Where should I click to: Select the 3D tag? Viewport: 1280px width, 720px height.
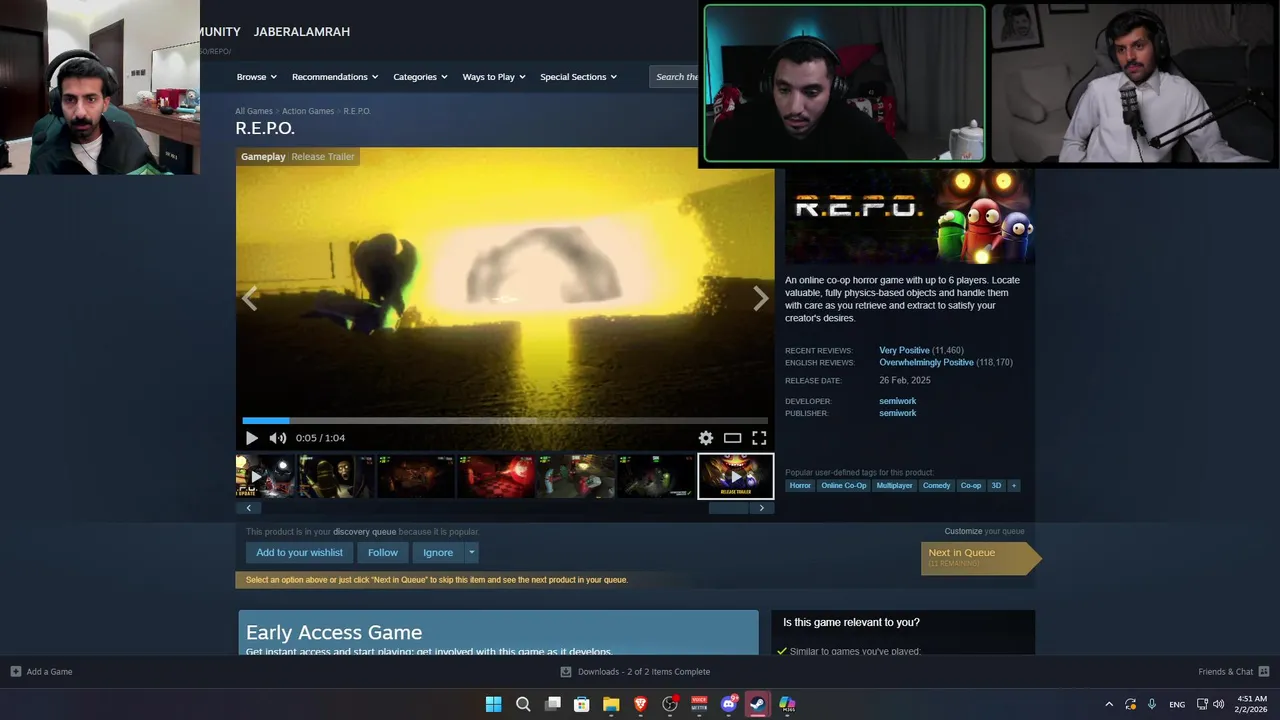[x=995, y=486]
